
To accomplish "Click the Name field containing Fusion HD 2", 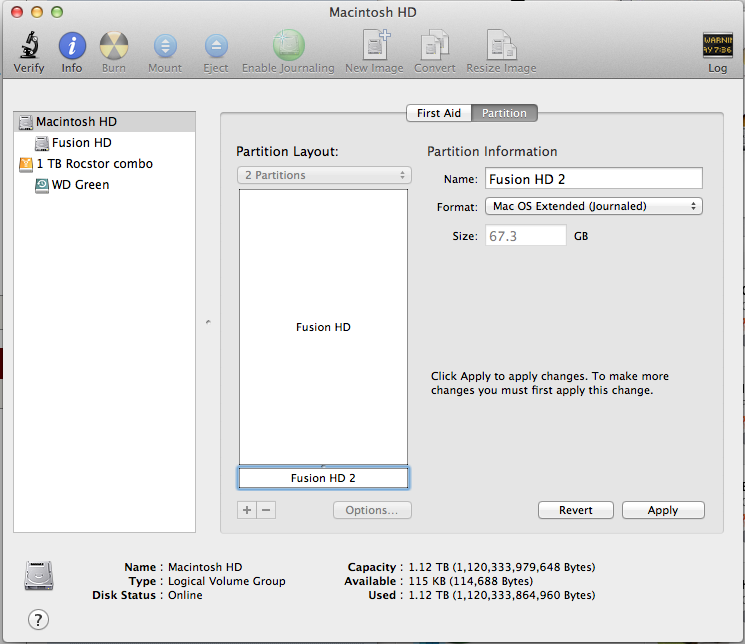I will (x=593, y=179).
